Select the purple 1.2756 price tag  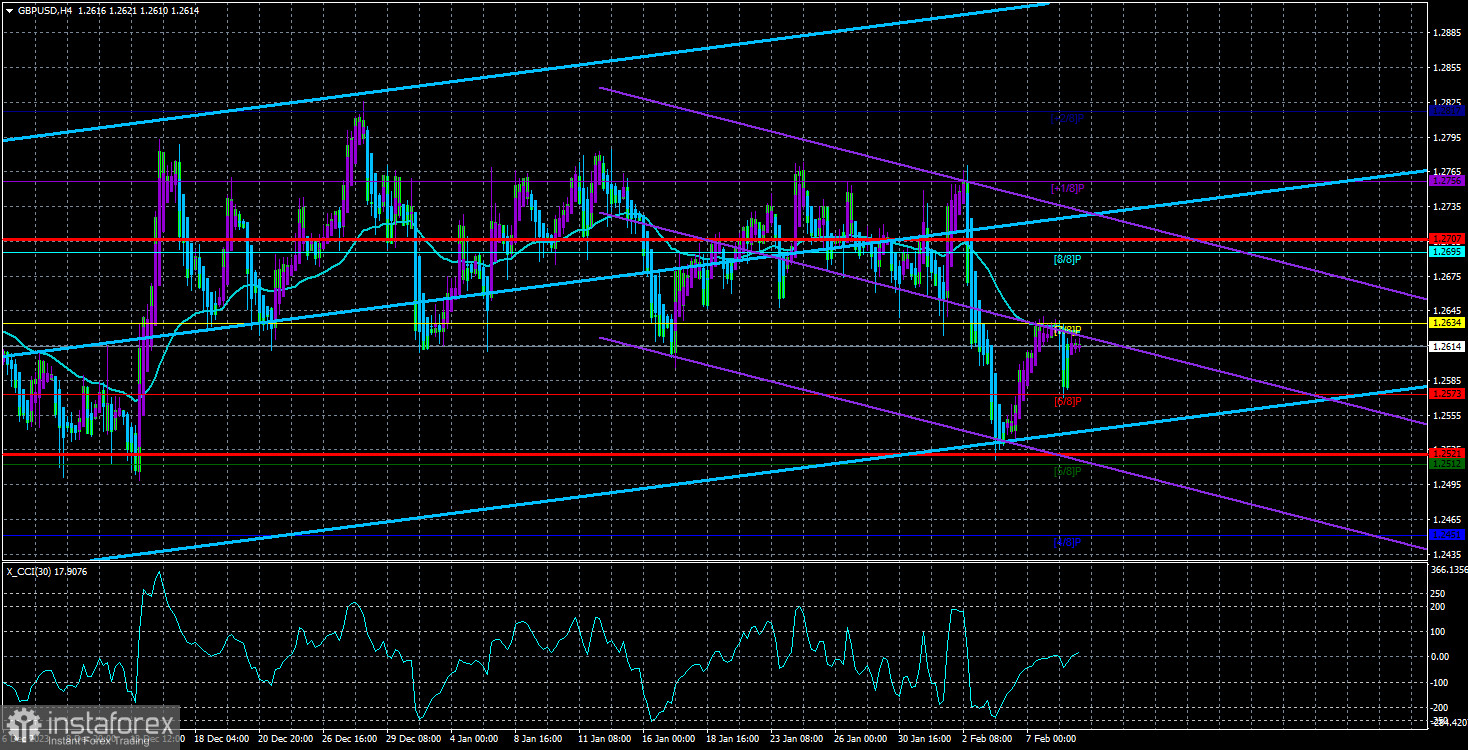(1448, 181)
